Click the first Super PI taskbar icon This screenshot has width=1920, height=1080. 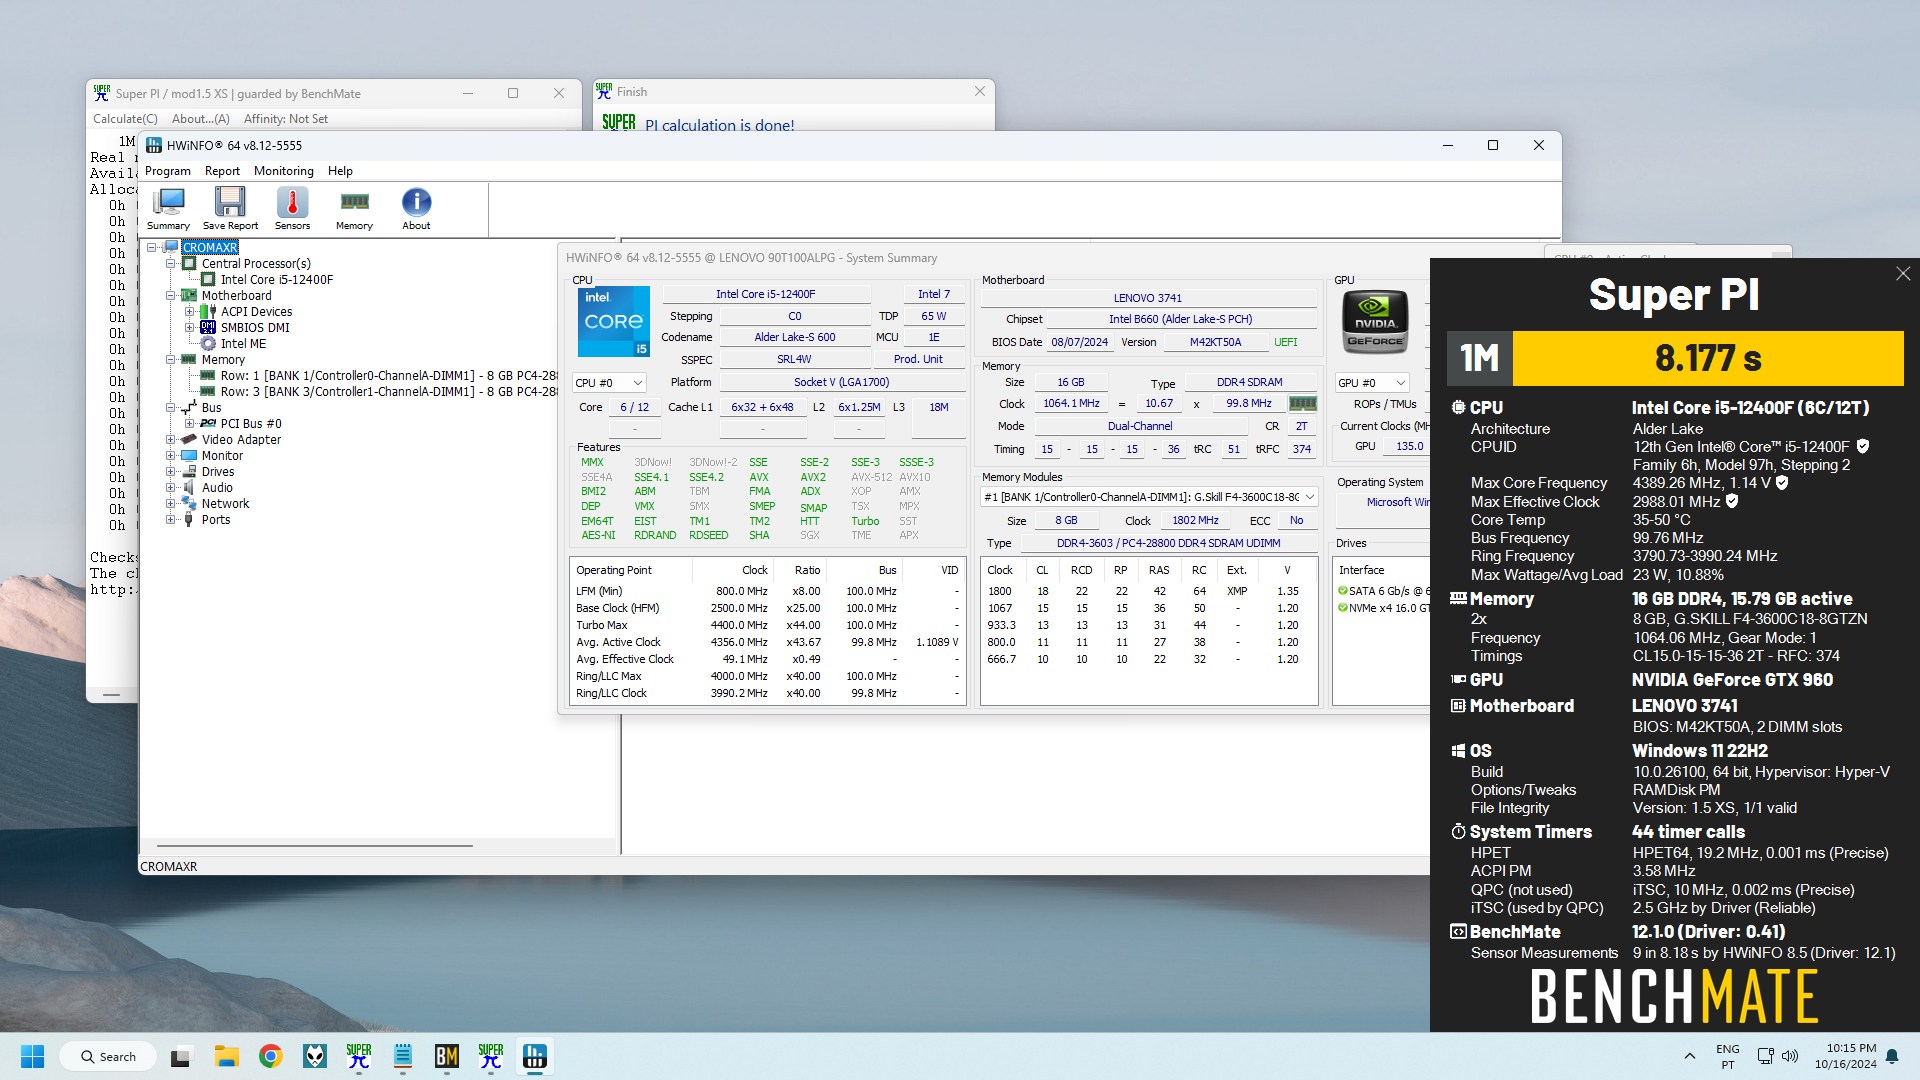pyautogui.click(x=358, y=1056)
